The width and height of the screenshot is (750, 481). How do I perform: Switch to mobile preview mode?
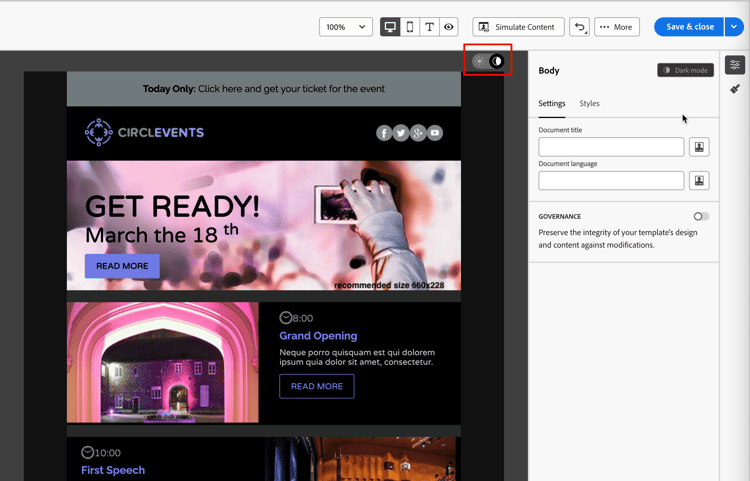pos(410,27)
